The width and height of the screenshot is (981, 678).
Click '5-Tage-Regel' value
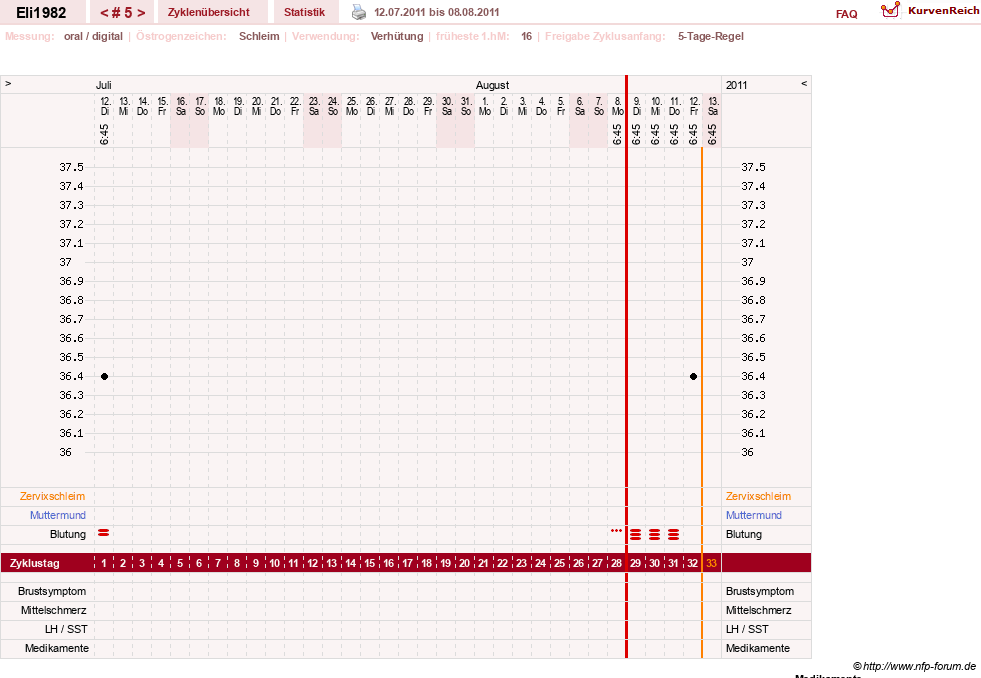[x=711, y=36]
